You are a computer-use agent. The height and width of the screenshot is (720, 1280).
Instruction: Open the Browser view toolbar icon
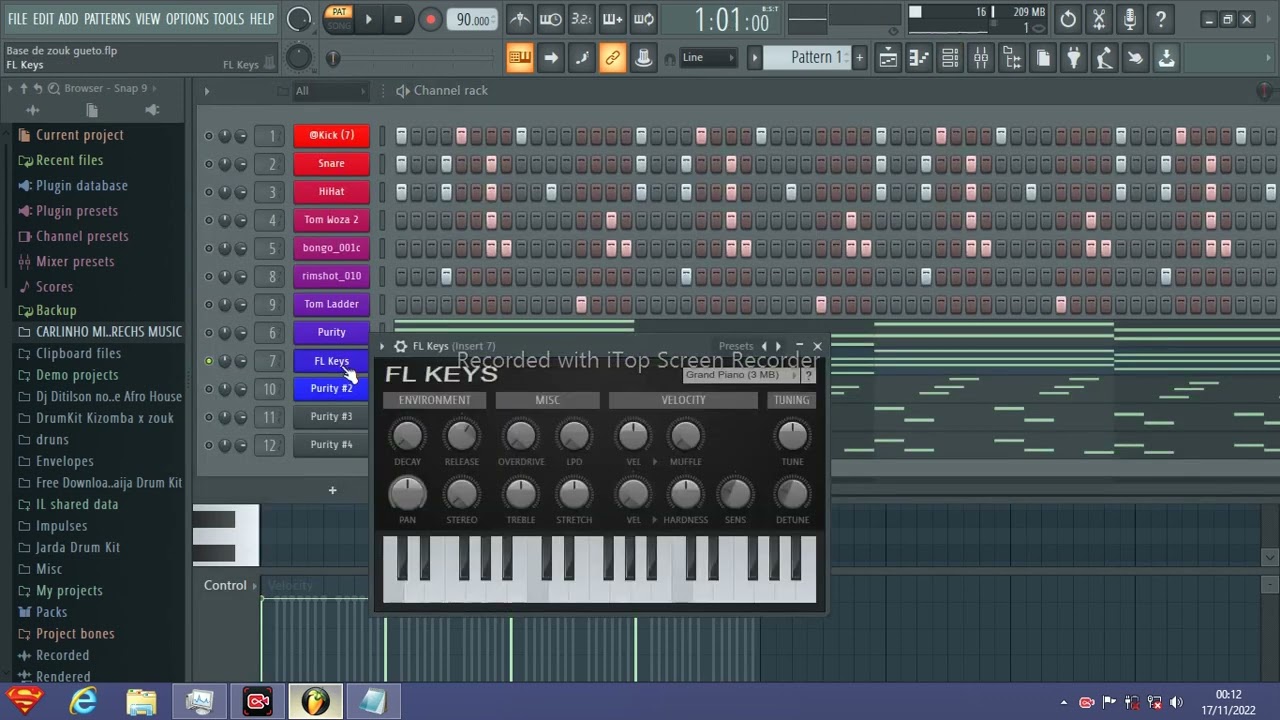1012,58
